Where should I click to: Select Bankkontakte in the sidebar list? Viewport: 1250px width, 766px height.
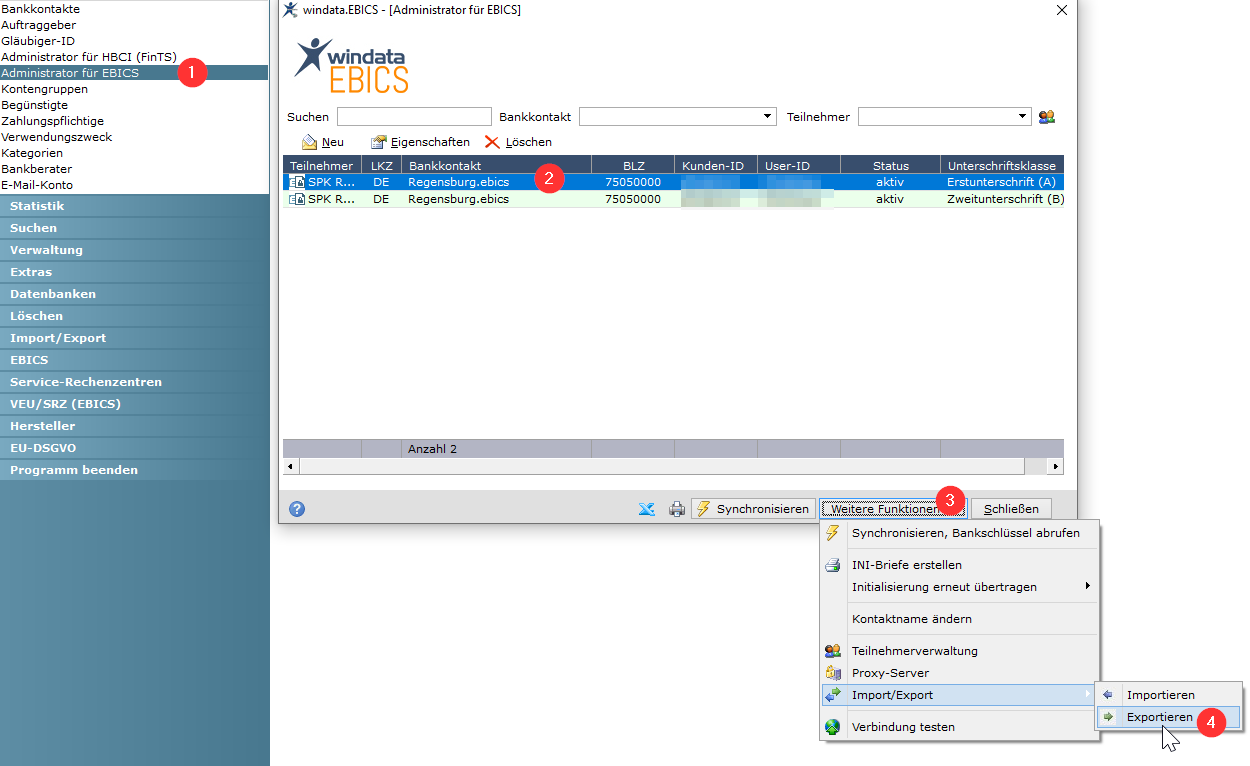tap(41, 9)
